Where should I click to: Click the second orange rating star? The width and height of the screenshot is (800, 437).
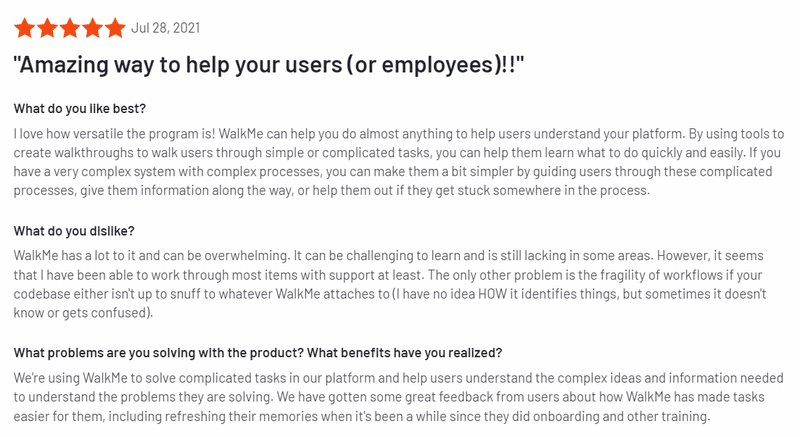(47, 27)
